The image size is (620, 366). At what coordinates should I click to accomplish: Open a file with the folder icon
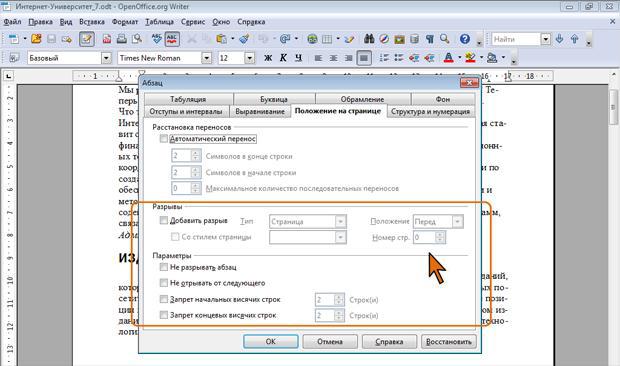tap(36, 39)
